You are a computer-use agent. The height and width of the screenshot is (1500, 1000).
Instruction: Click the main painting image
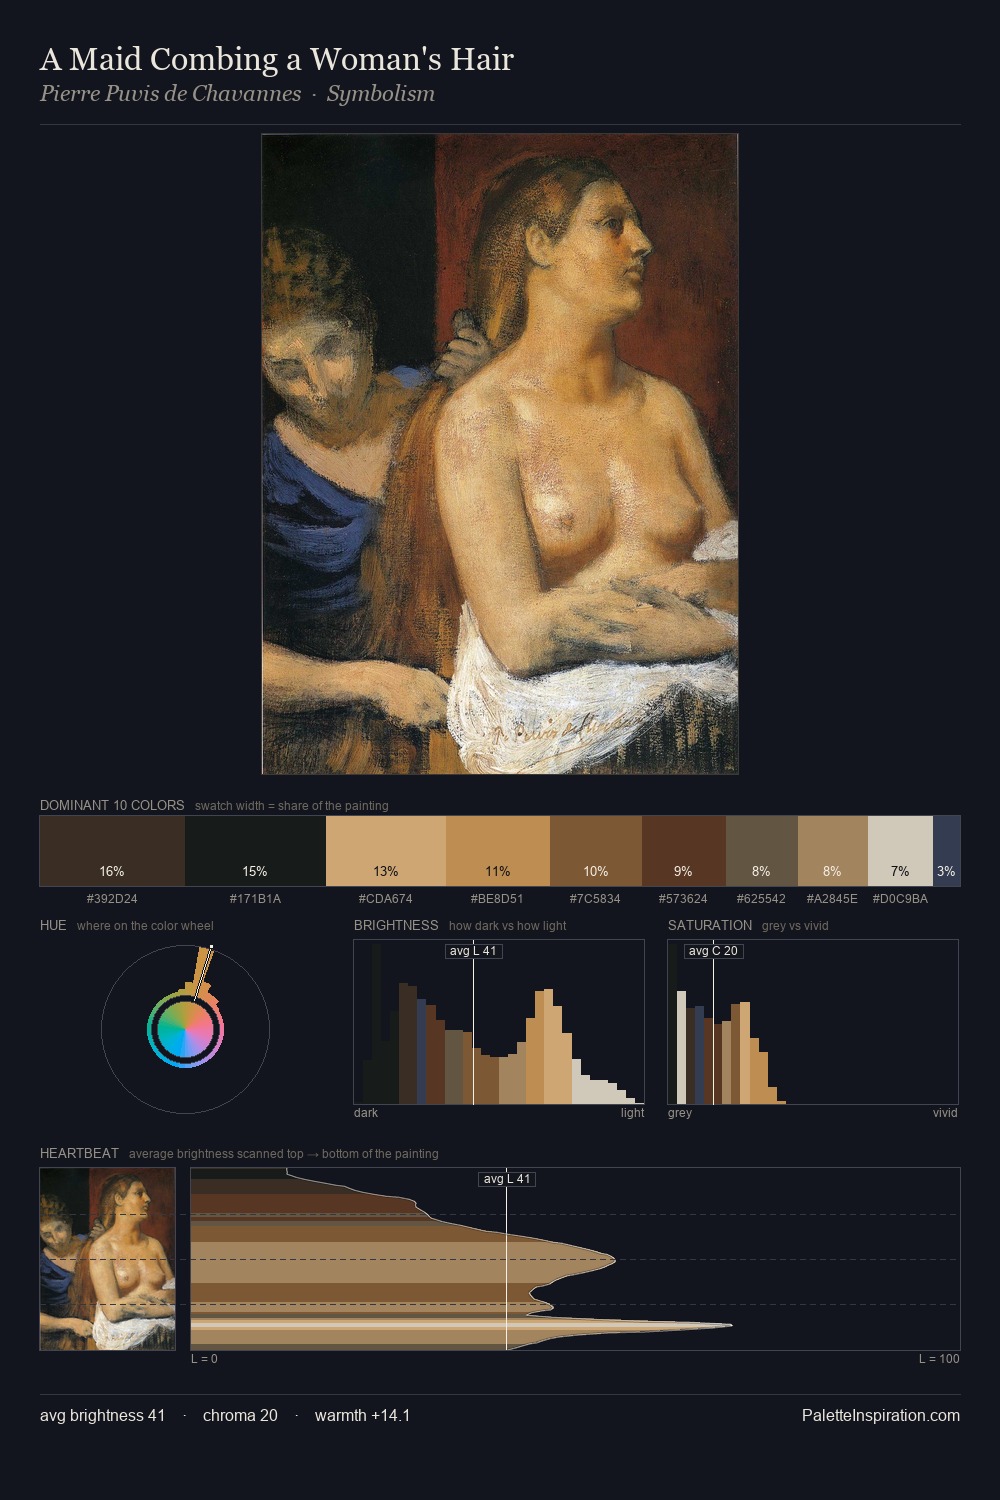tap(500, 454)
